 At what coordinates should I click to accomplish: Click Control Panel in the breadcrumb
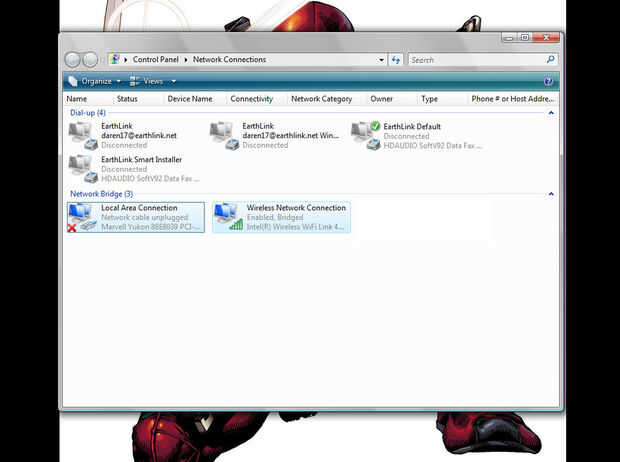(156, 59)
